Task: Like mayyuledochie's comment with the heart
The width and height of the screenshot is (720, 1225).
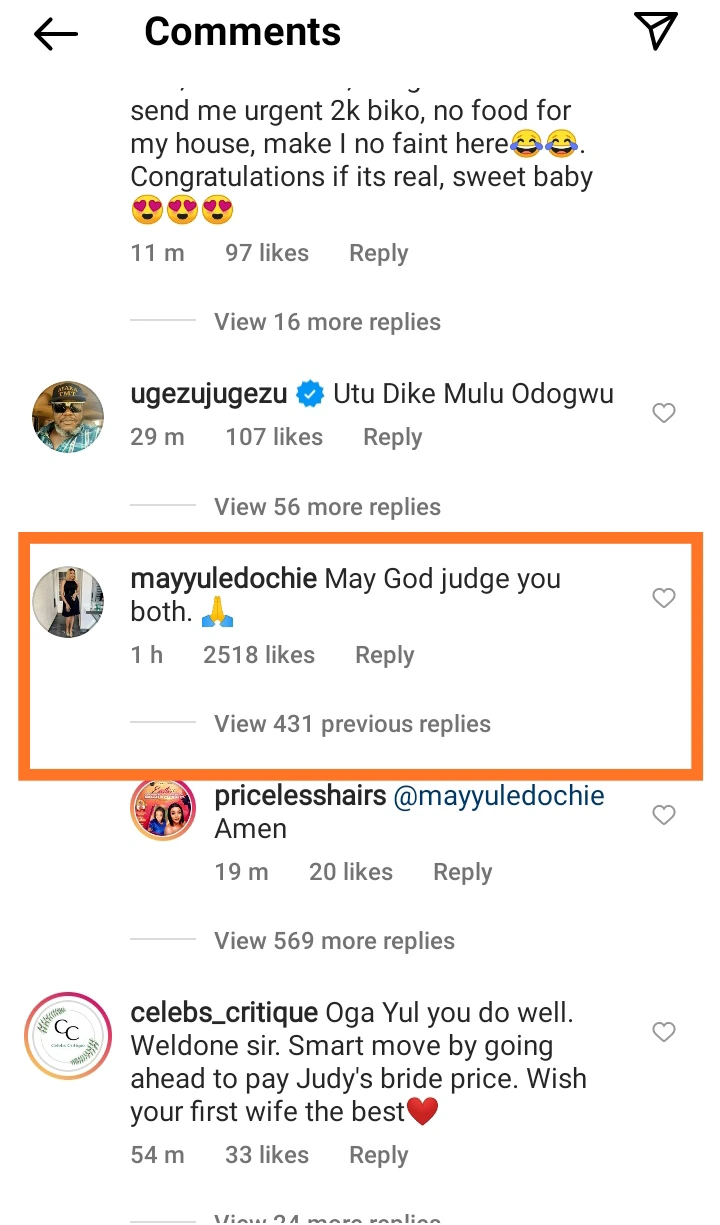Action: pyautogui.click(x=664, y=598)
